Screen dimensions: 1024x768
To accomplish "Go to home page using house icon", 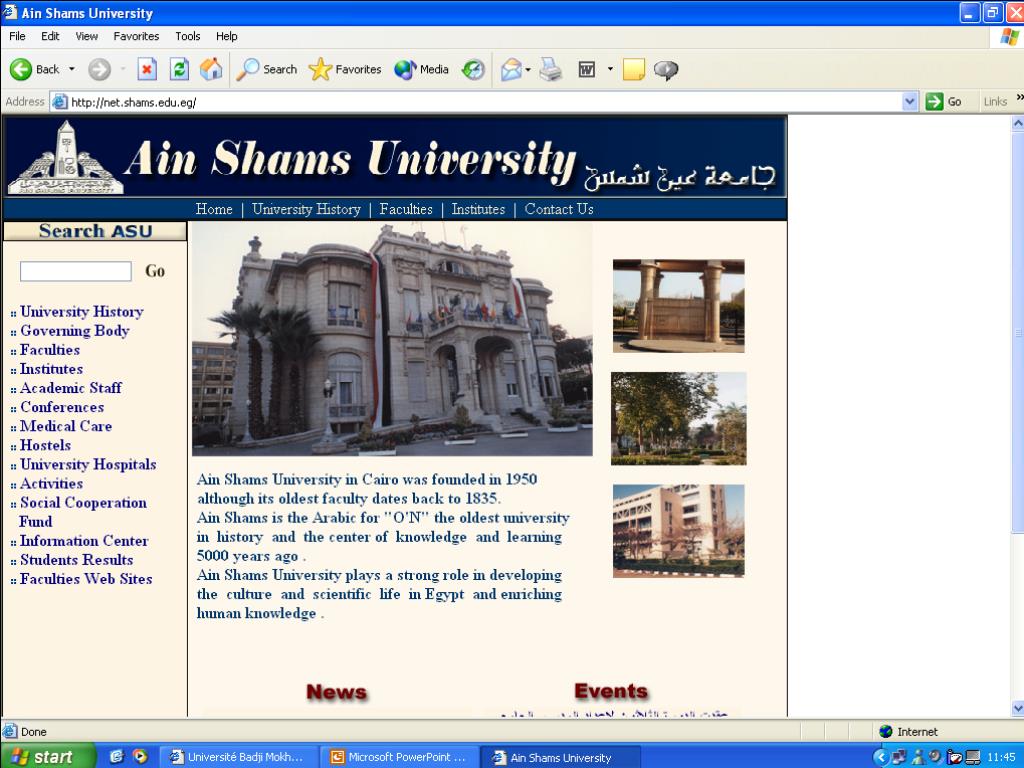I will [211, 69].
